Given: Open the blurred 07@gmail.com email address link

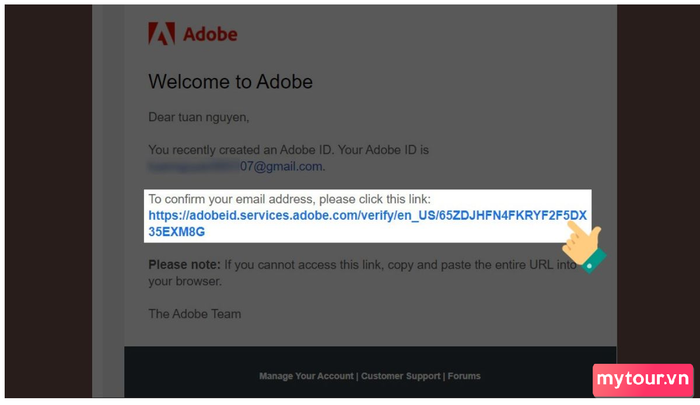Looking at the screenshot, I should pyautogui.click(x=237, y=167).
